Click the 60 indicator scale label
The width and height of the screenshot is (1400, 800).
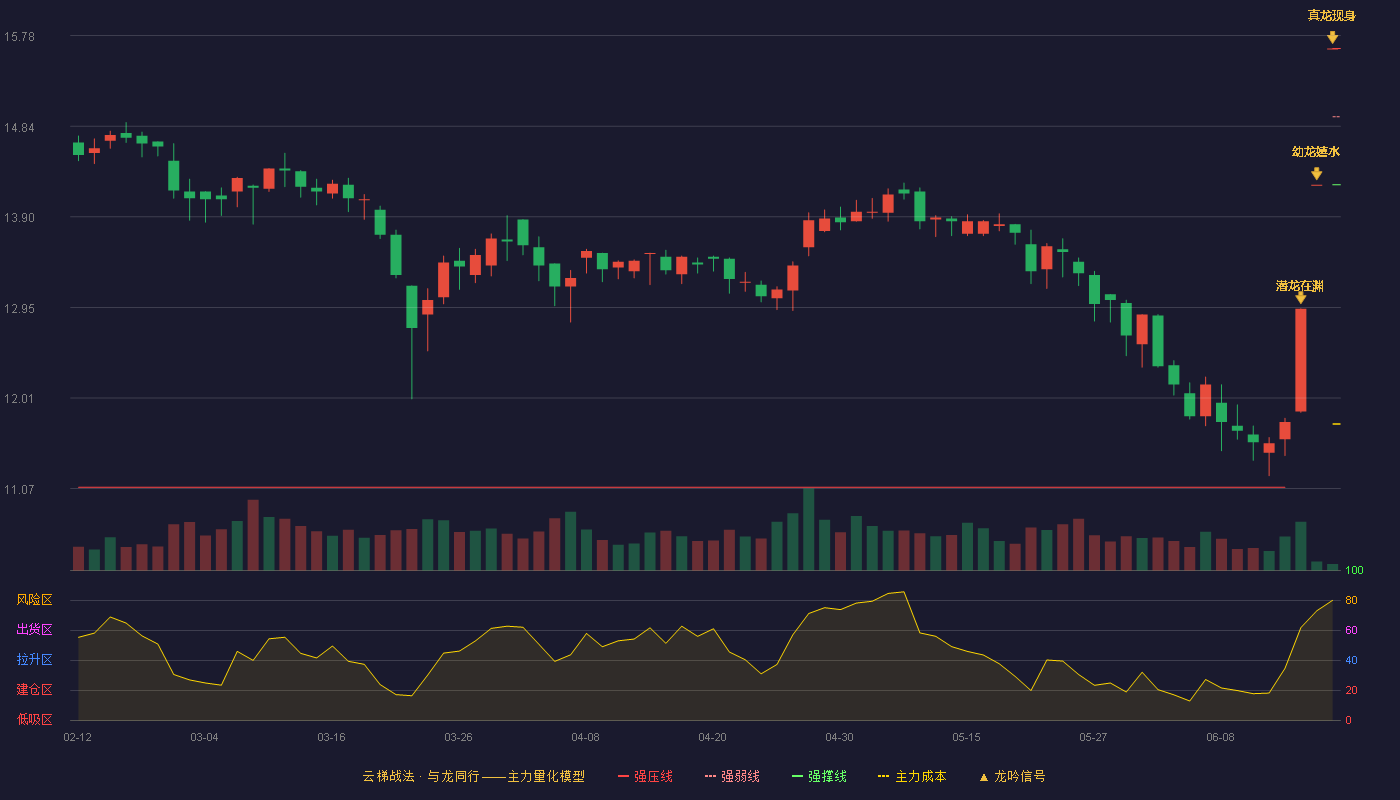pos(1351,630)
